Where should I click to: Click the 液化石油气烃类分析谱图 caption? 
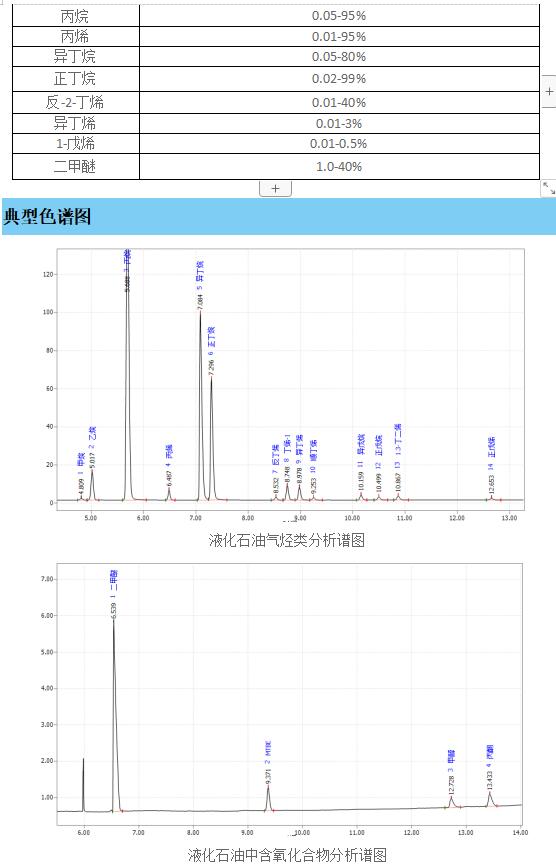pyautogui.click(x=287, y=540)
